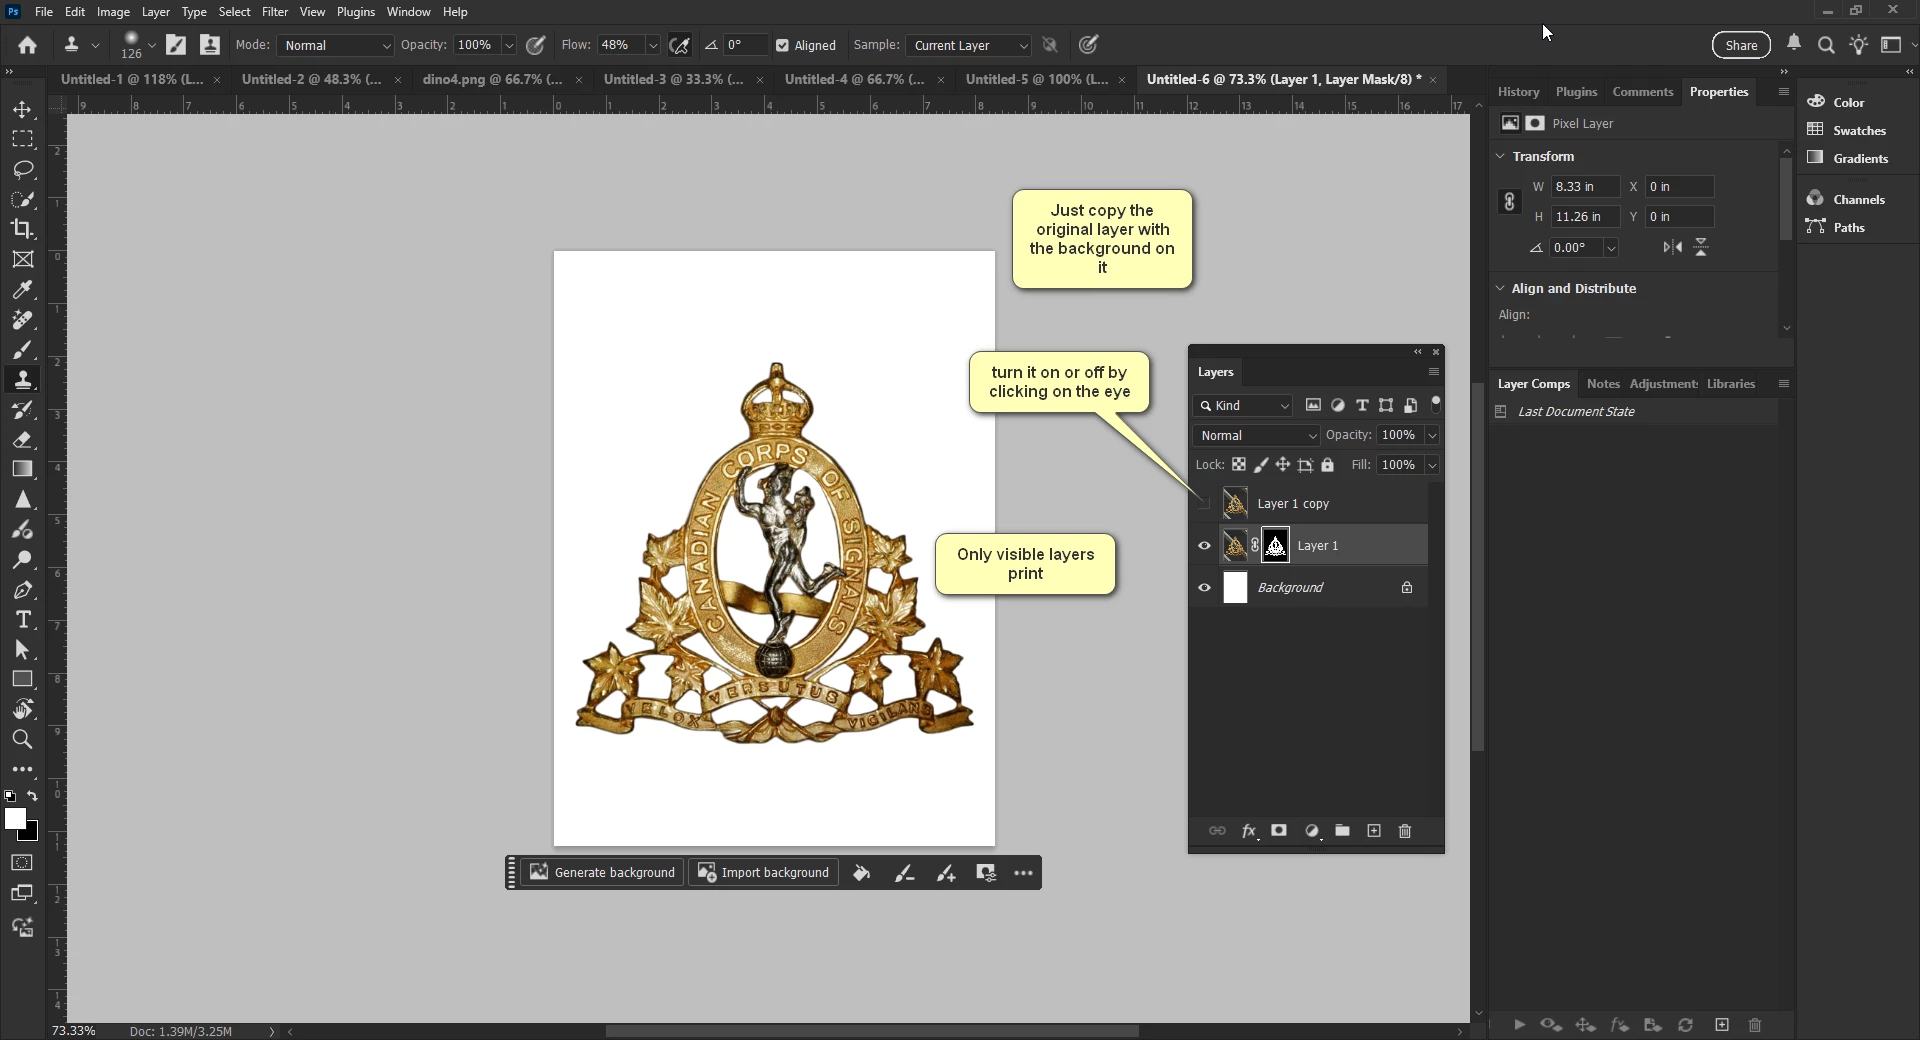The width and height of the screenshot is (1920, 1040).
Task: Select the Frame tool
Action: pyautogui.click(x=22, y=259)
